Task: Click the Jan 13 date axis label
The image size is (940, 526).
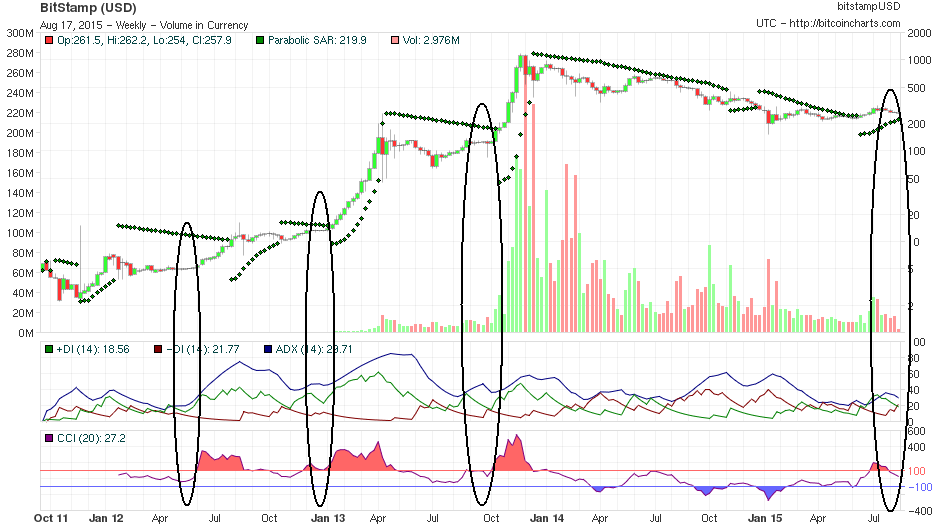Action: 328,518
